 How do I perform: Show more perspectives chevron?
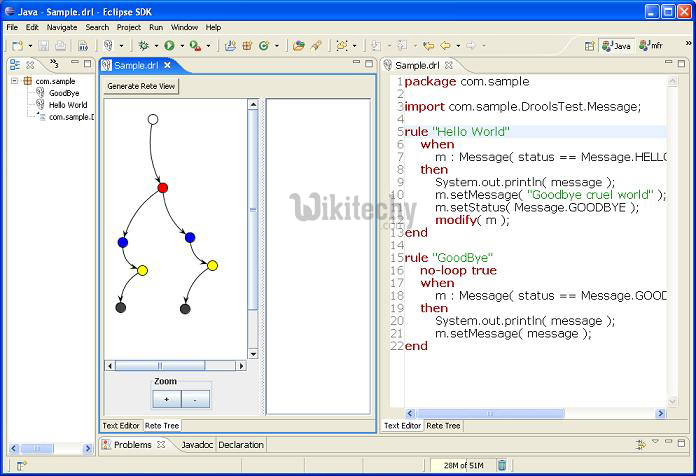pyautogui.click(x=688, y=43)
